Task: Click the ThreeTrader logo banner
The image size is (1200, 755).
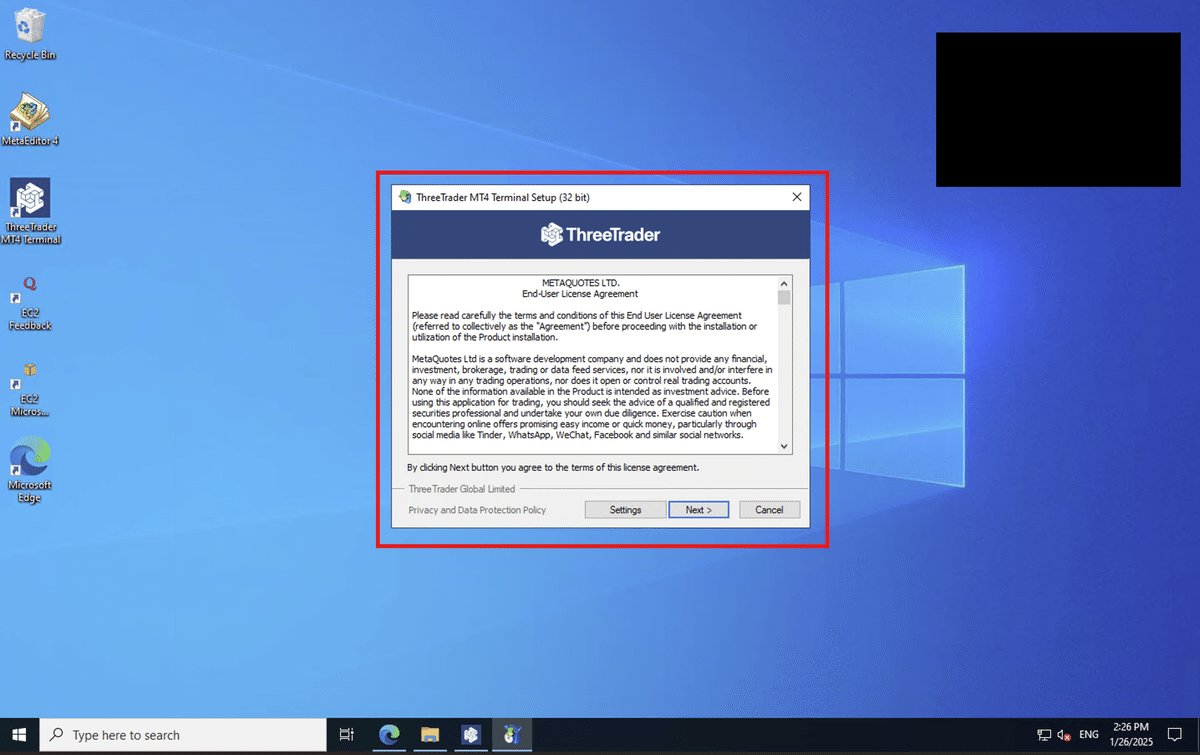Action: coord(600,235)
